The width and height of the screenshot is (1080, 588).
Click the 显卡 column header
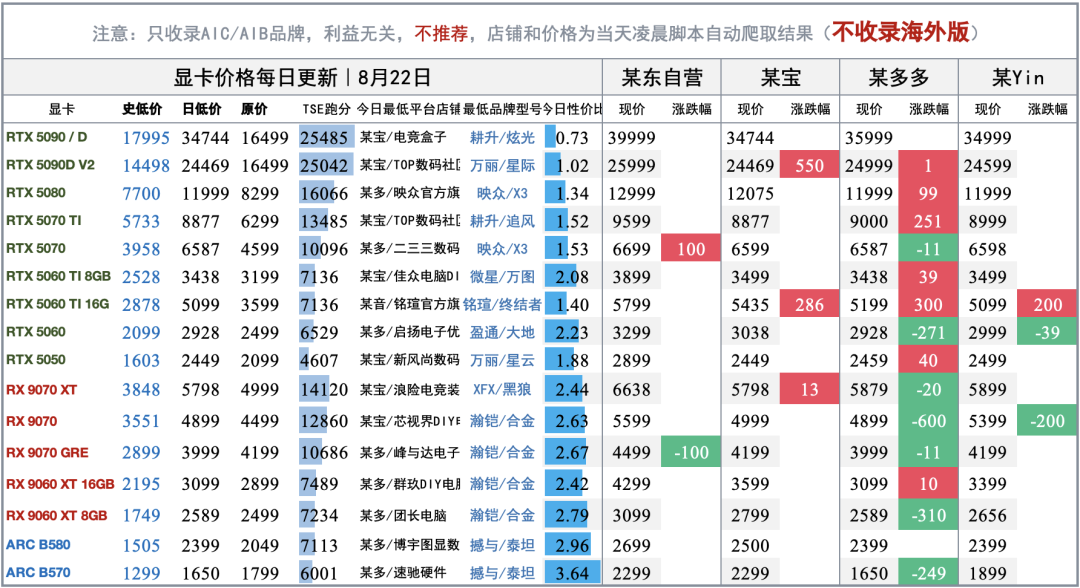click(61, 109)
